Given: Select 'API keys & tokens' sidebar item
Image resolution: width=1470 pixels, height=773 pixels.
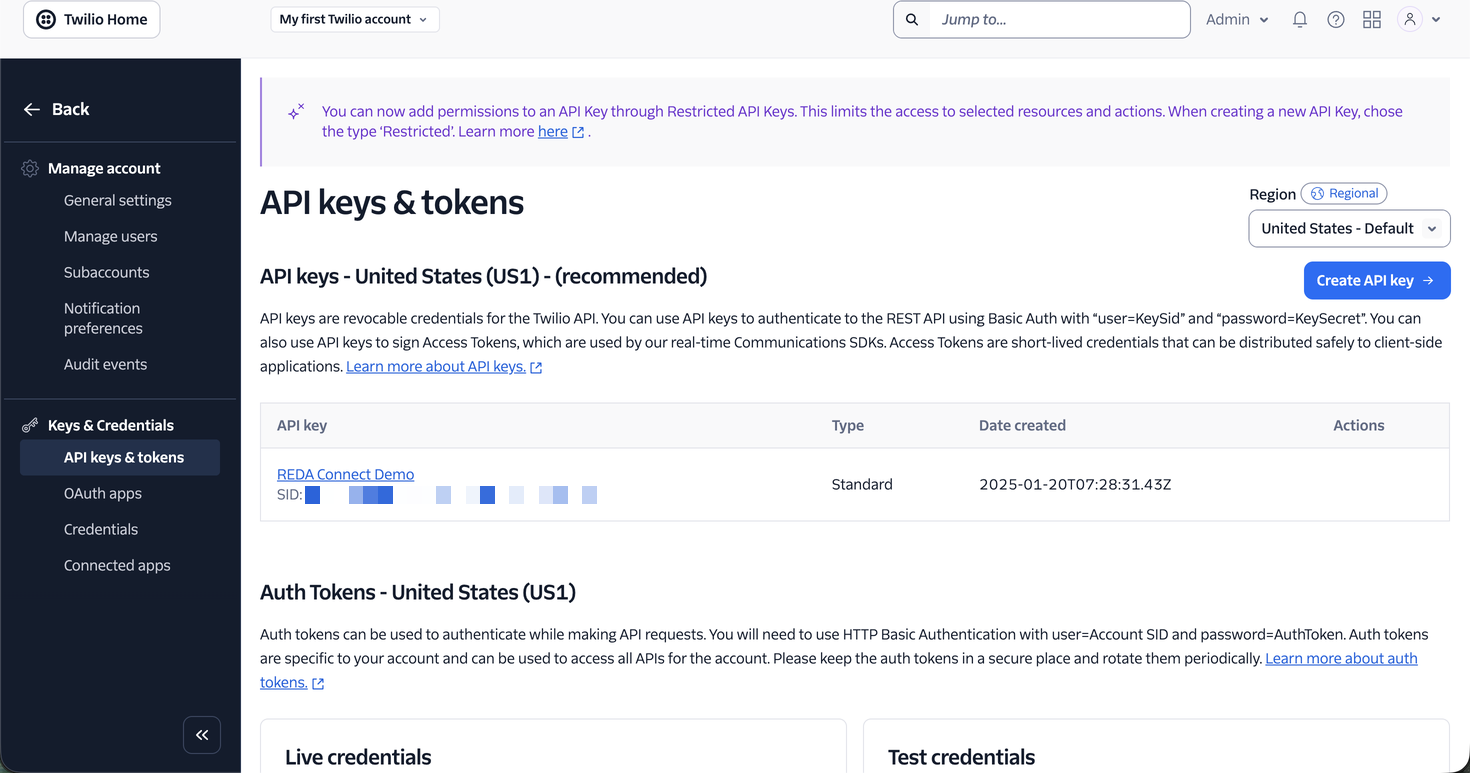Looking at the screenshot, I should tap(120, 457).
